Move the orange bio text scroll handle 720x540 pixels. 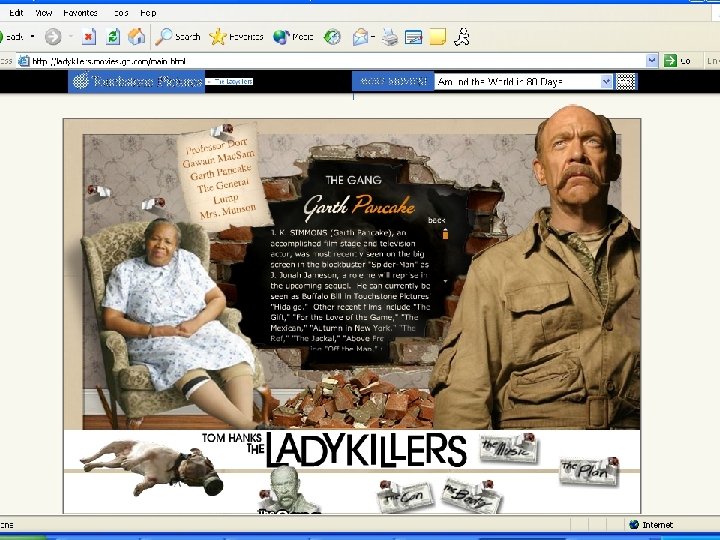445,234
